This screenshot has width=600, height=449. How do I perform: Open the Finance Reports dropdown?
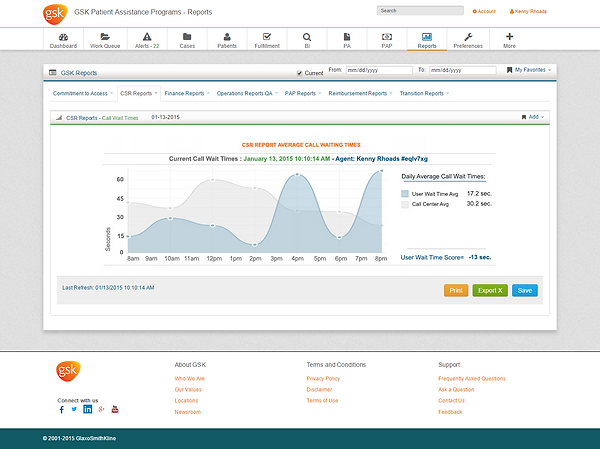pos(187,93)
